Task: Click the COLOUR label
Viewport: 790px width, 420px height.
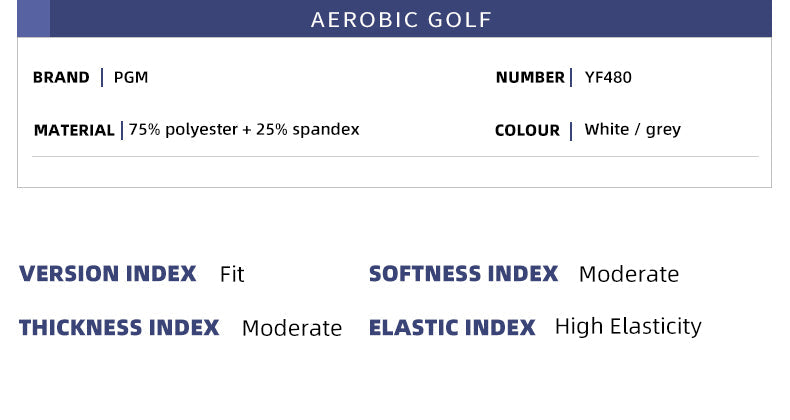Action: pos(527,130)
